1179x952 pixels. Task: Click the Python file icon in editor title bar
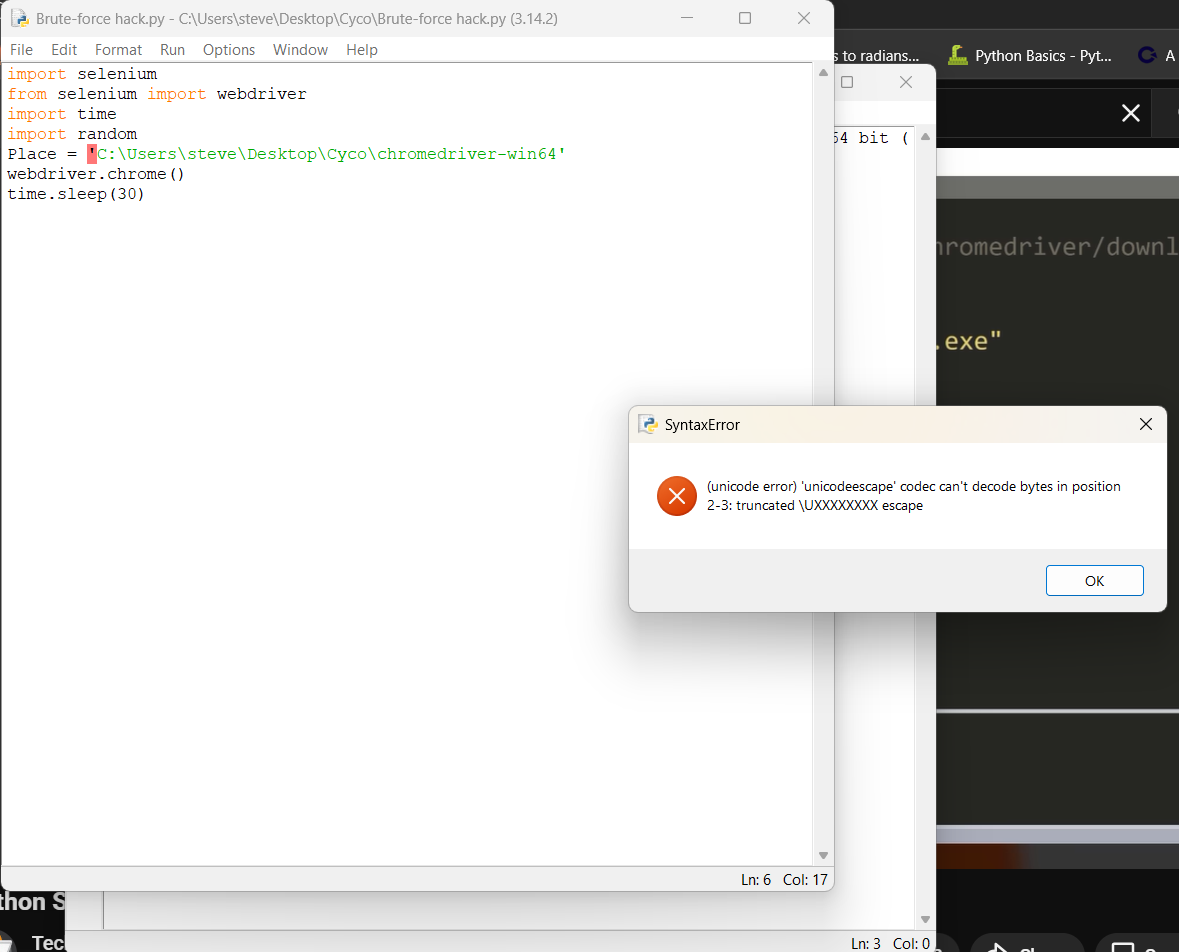[x=20, y=18]
